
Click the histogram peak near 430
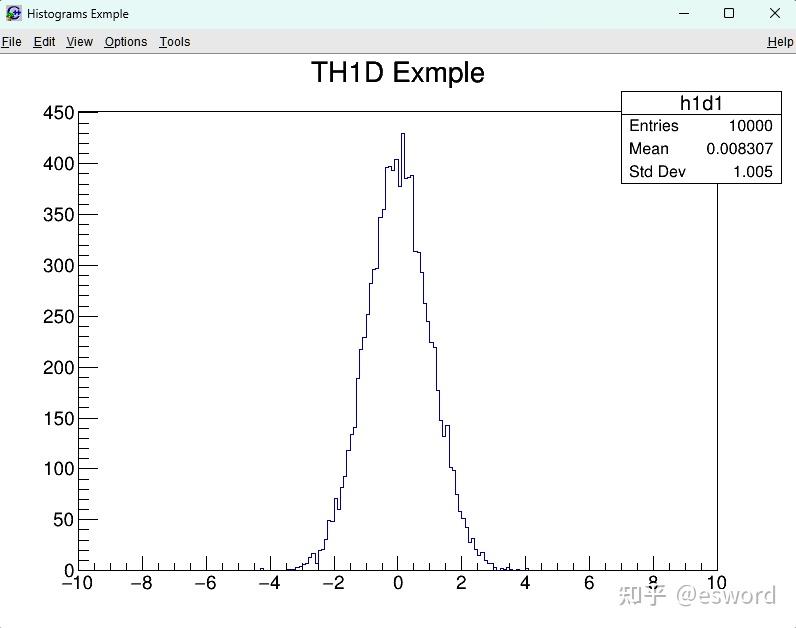pos(403,135)
